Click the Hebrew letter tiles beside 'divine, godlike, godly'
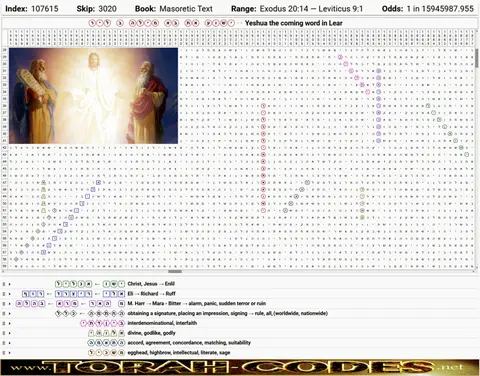This screenshot has width=480, height=376. coord(106,333)
